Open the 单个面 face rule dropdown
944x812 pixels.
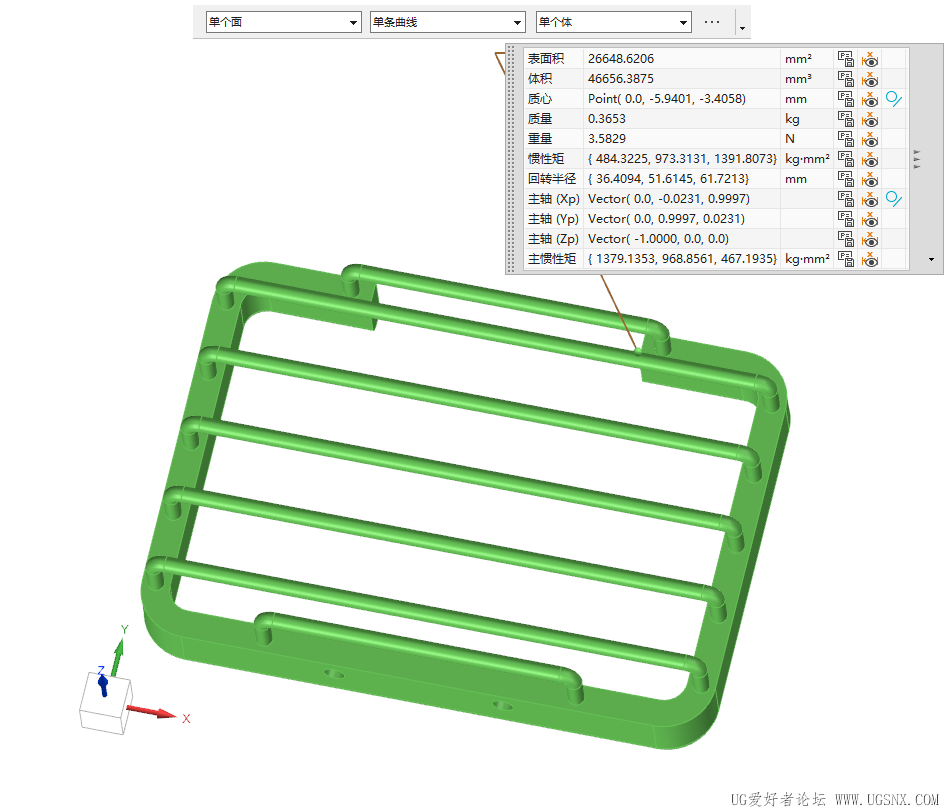click(284, 22)
